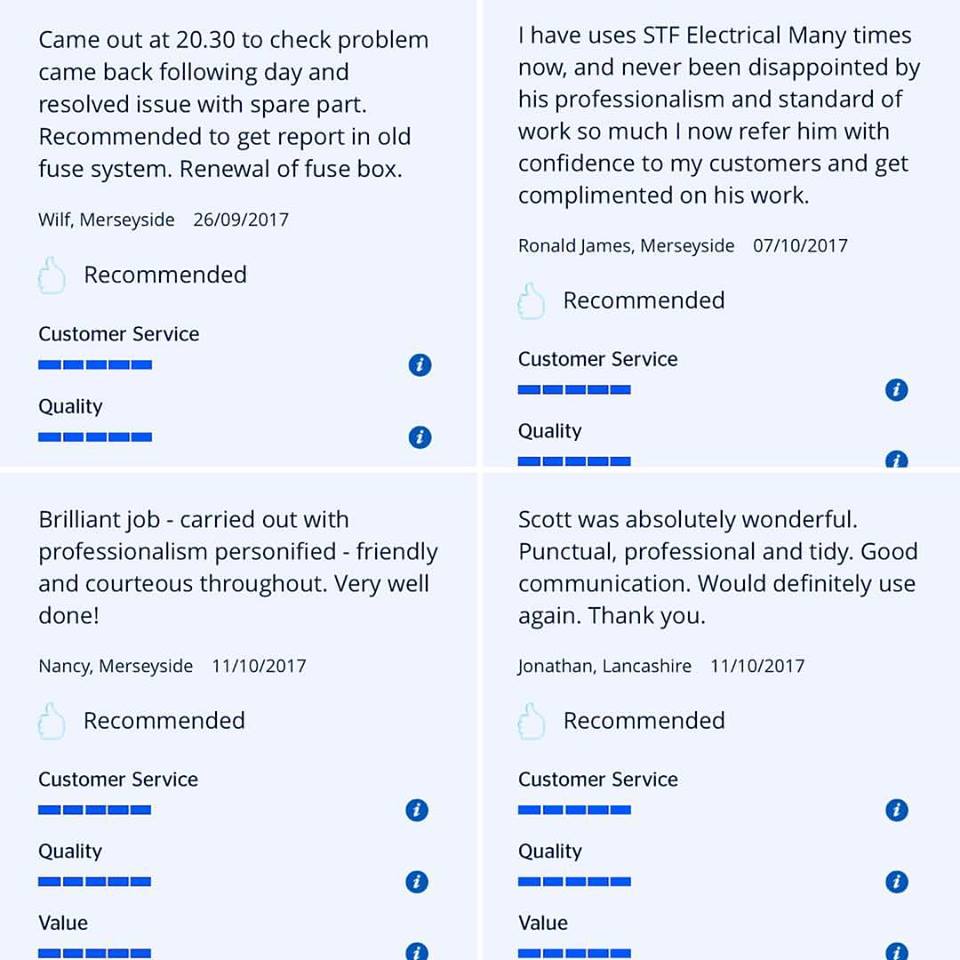960x960 pixels.
Task: Click Wilf's Customer Service rating bar
Action: tap(95, 365)
